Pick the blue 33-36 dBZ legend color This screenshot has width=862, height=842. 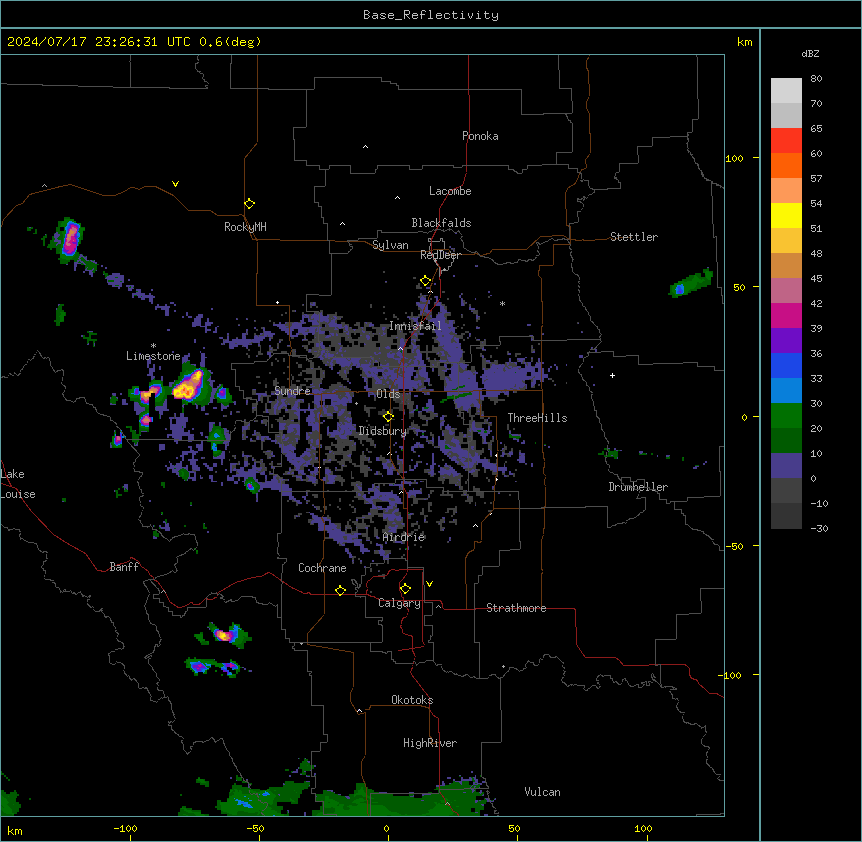[x=786, y=365]
